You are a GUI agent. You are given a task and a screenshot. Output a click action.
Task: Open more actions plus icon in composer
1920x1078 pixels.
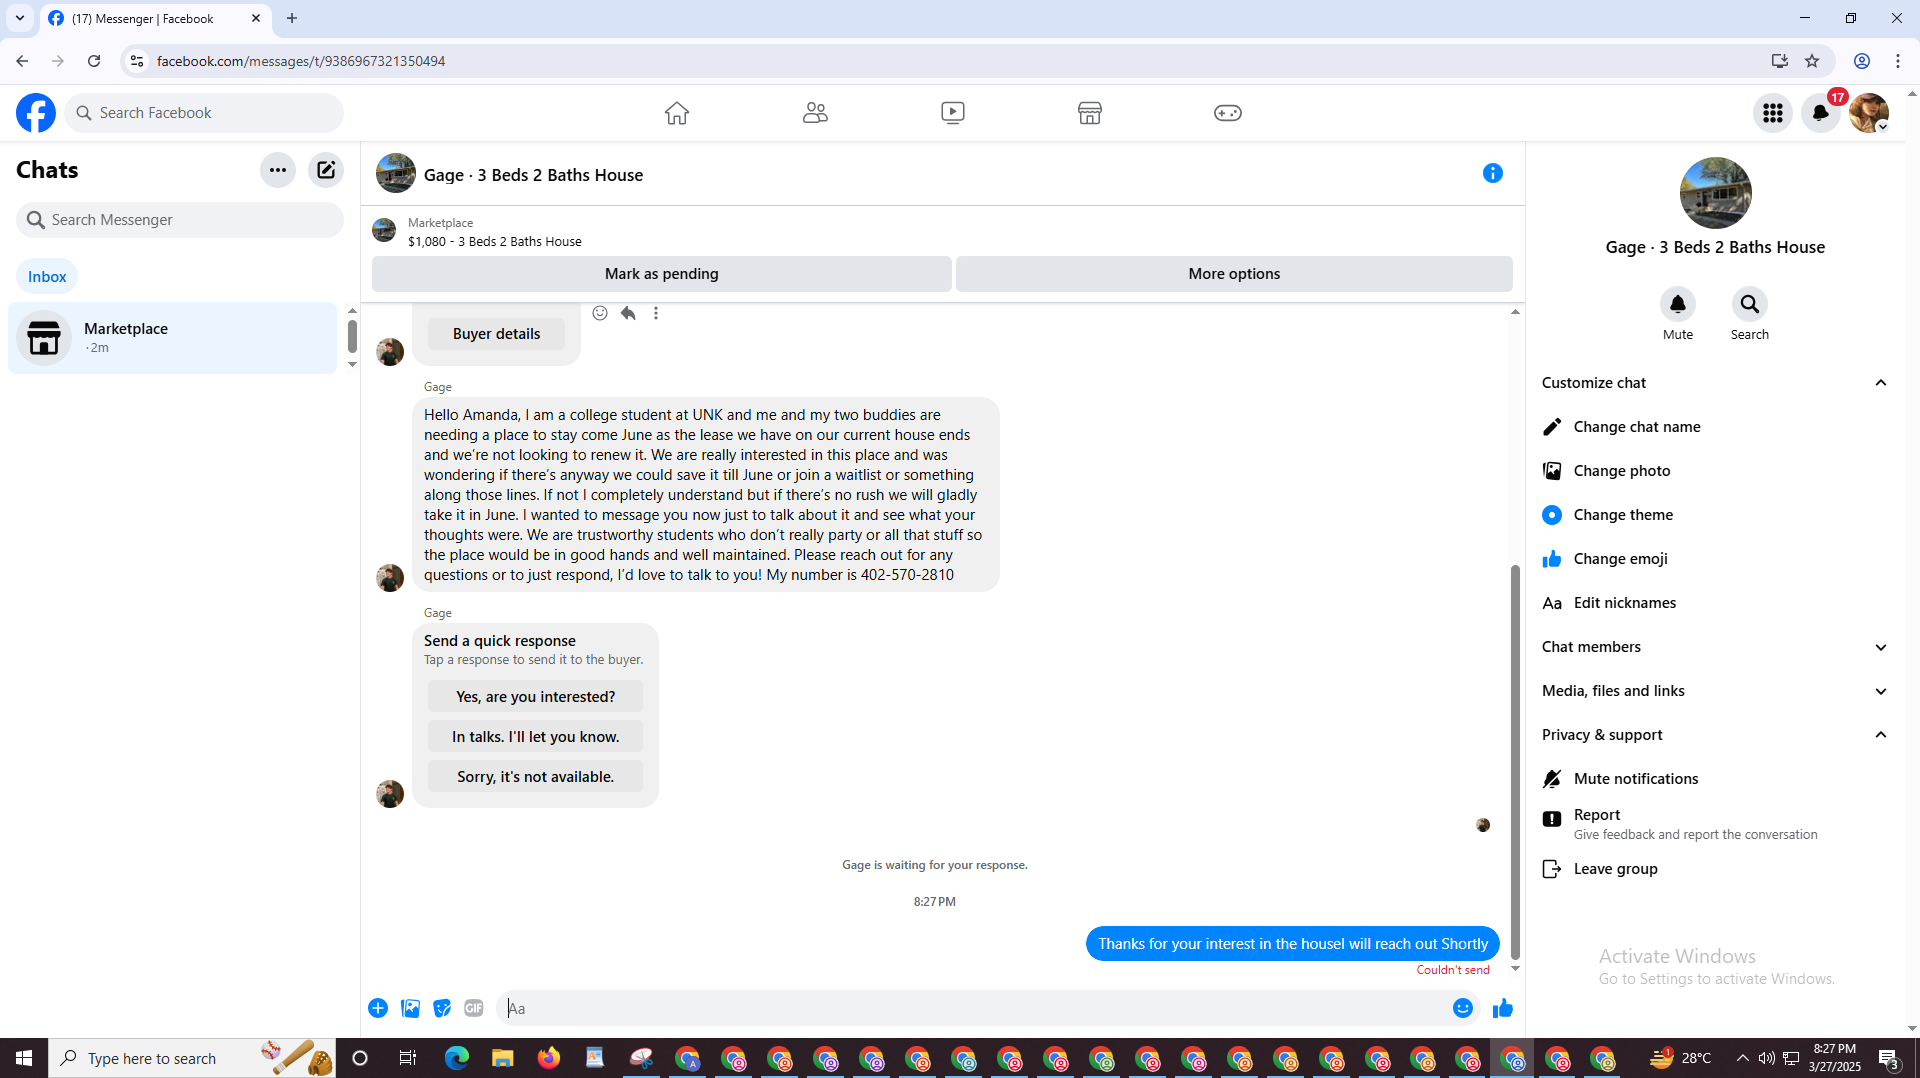pyautogui.click(x=378, y=1008)
